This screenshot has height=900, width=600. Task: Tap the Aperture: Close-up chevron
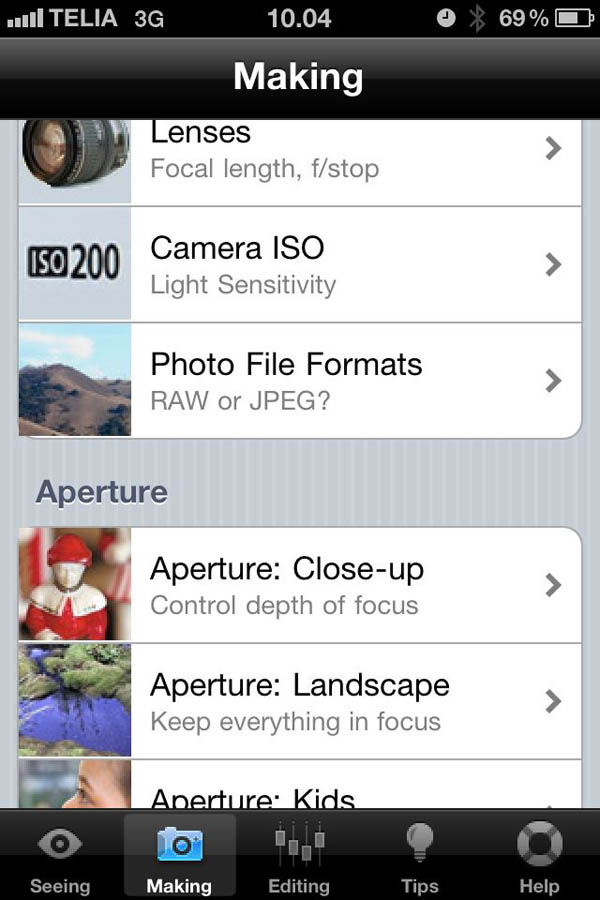[552, 585]
